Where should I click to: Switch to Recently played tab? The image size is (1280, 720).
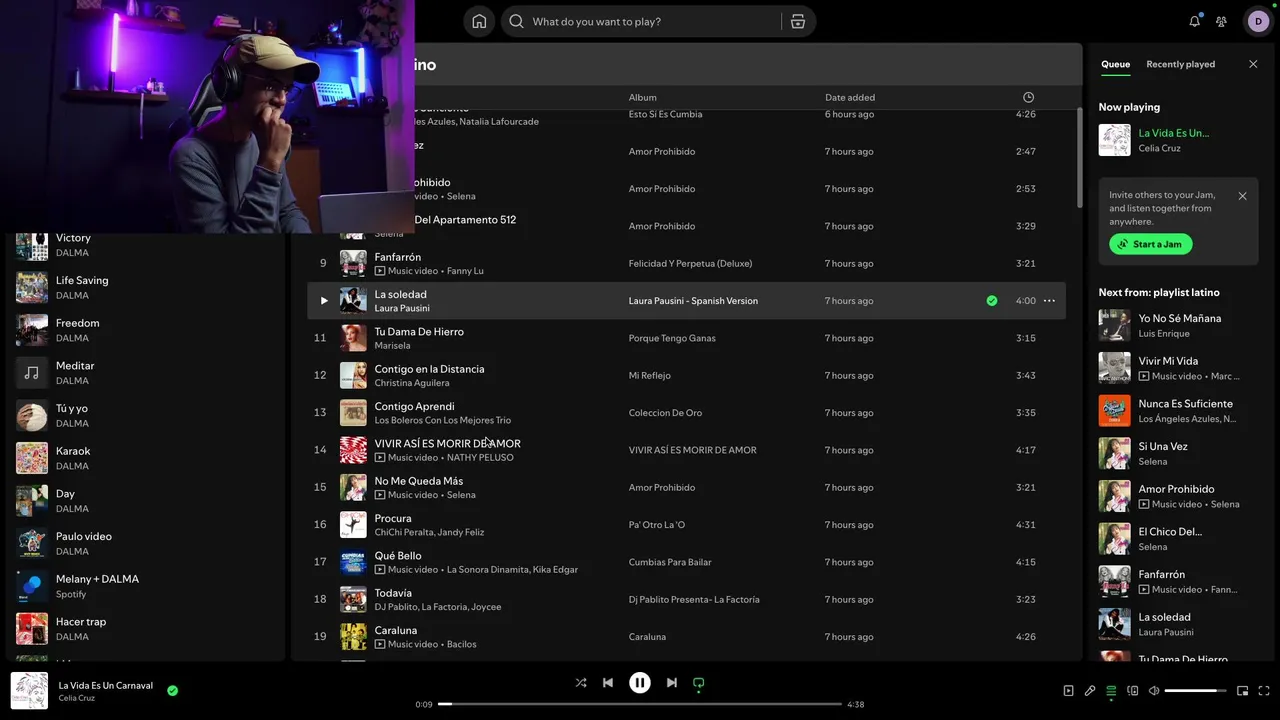(1181, 64)
